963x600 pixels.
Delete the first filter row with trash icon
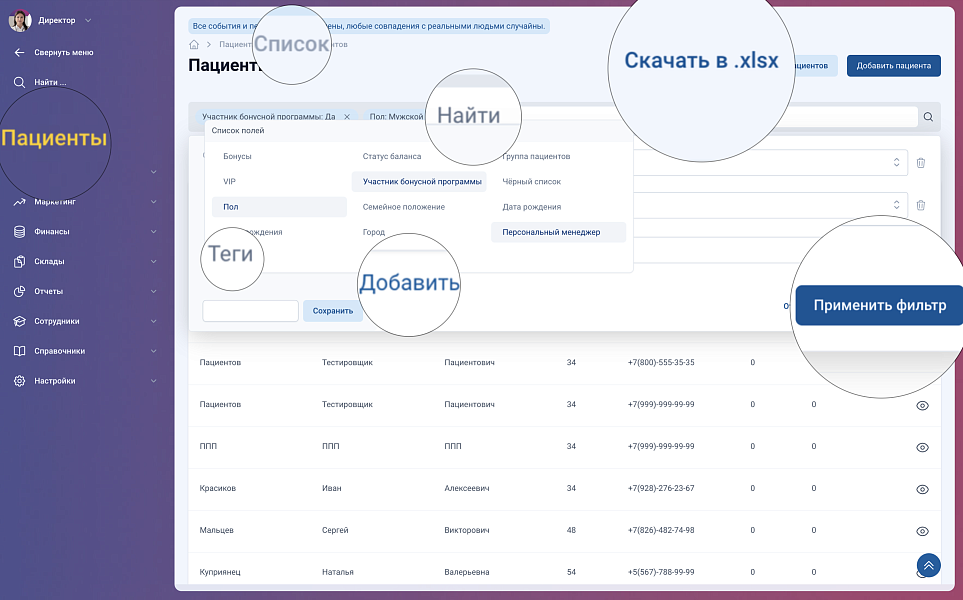(921, 163)
